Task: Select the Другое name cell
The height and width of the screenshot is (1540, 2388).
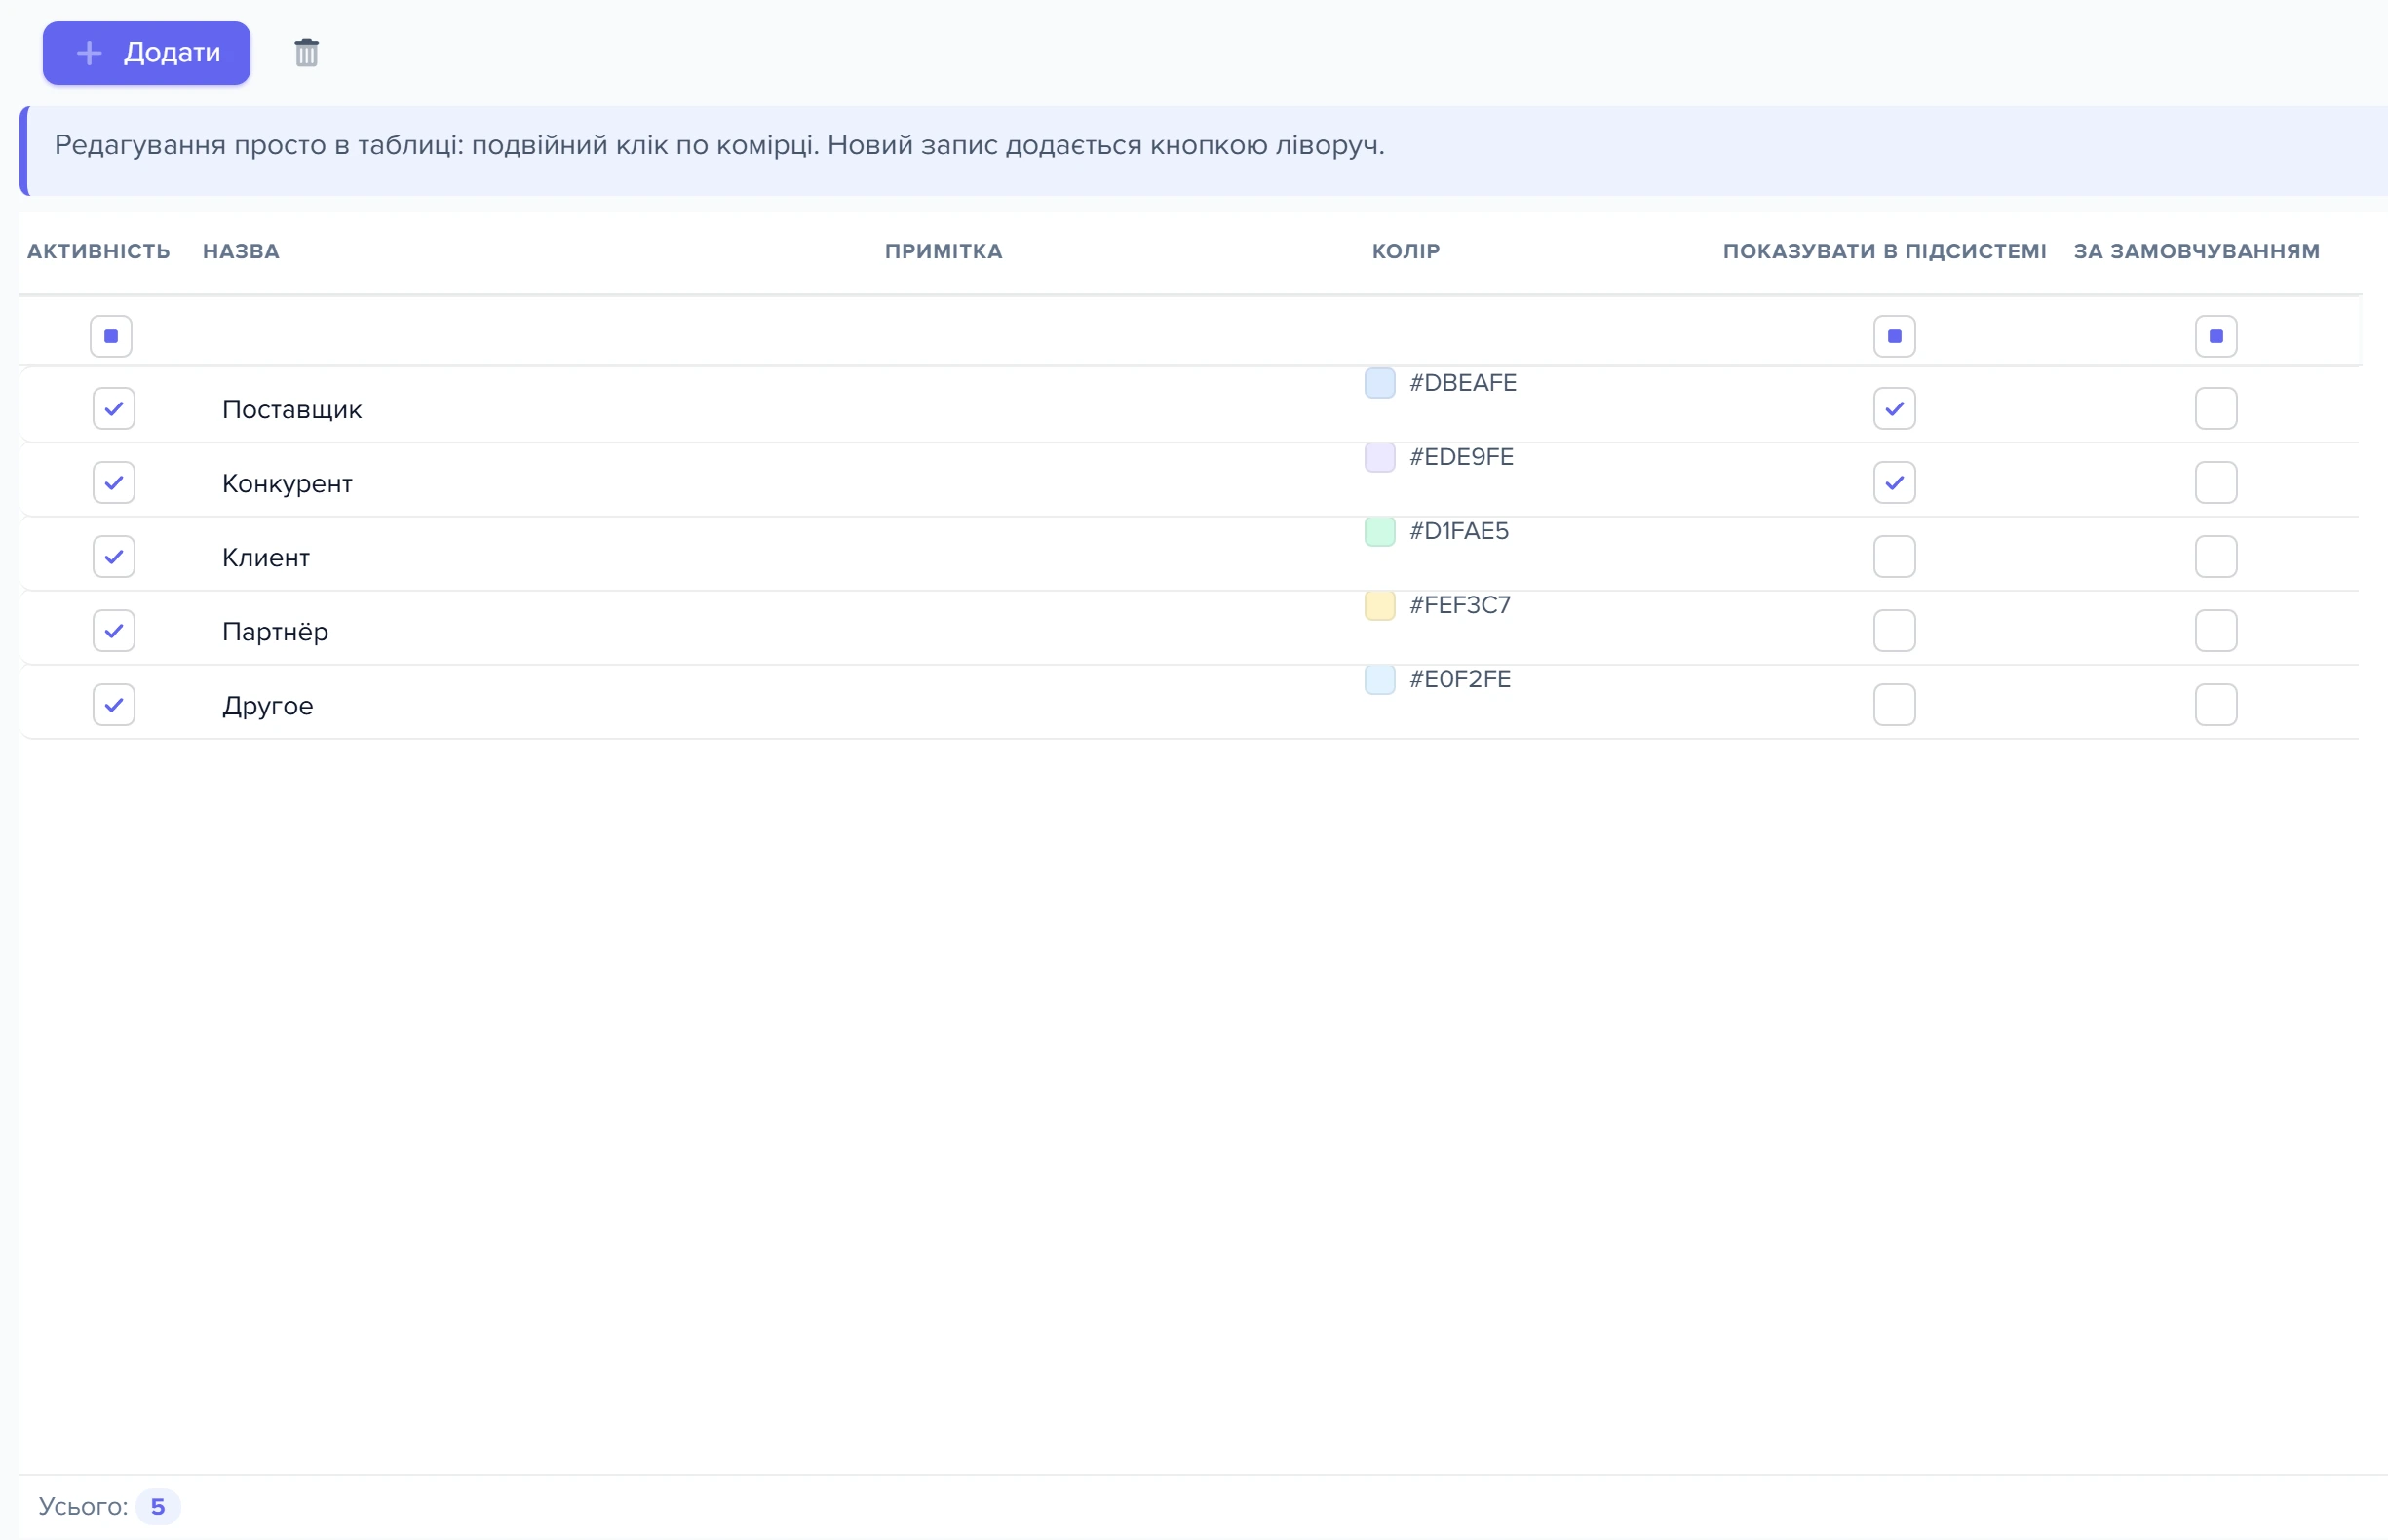Action: [268, 705]
